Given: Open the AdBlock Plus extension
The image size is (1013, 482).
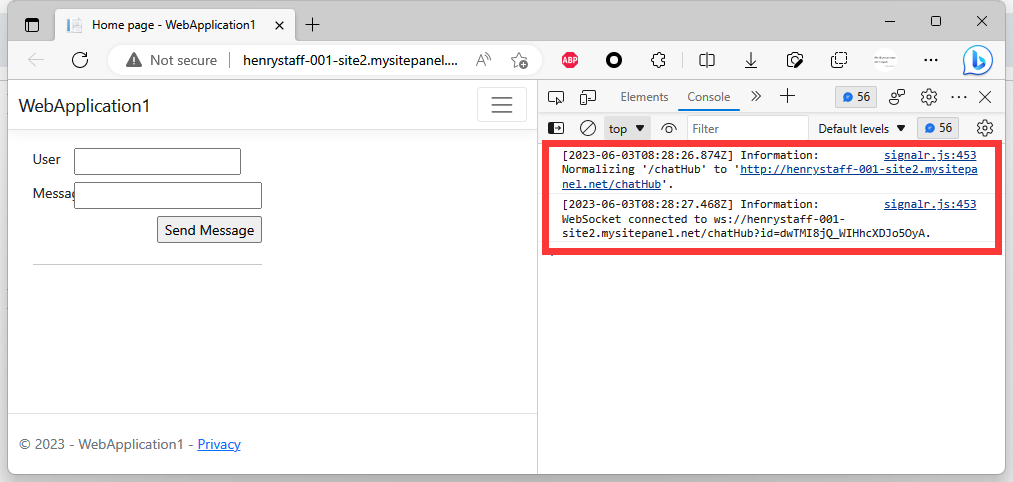Looking at the screenshot, I should click(569, 60).
